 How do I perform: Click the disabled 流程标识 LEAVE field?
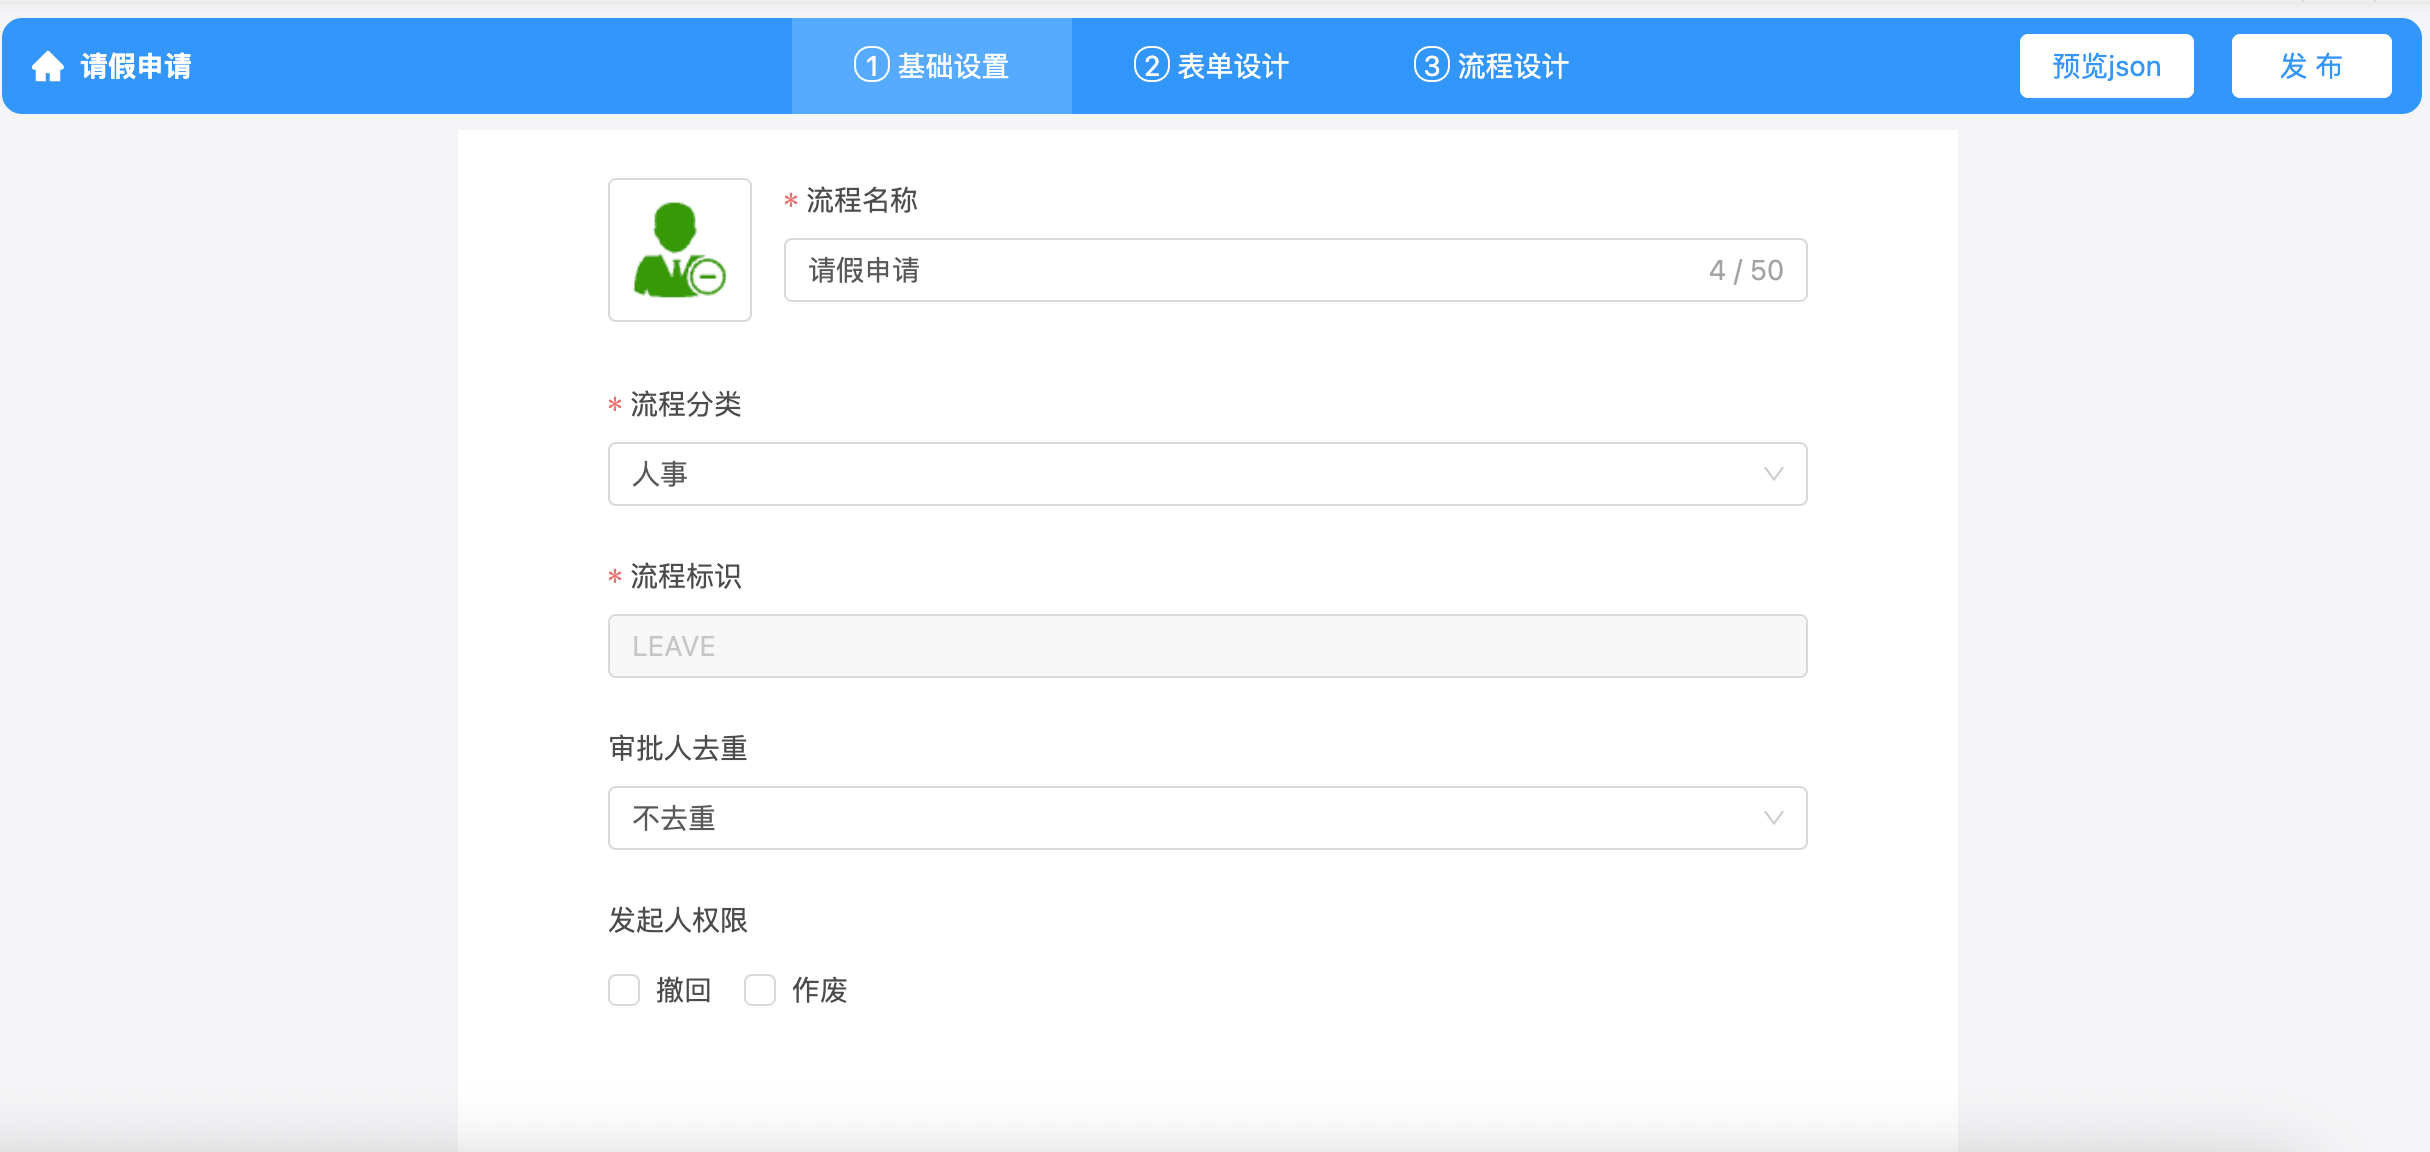(x=1208, y=646)
